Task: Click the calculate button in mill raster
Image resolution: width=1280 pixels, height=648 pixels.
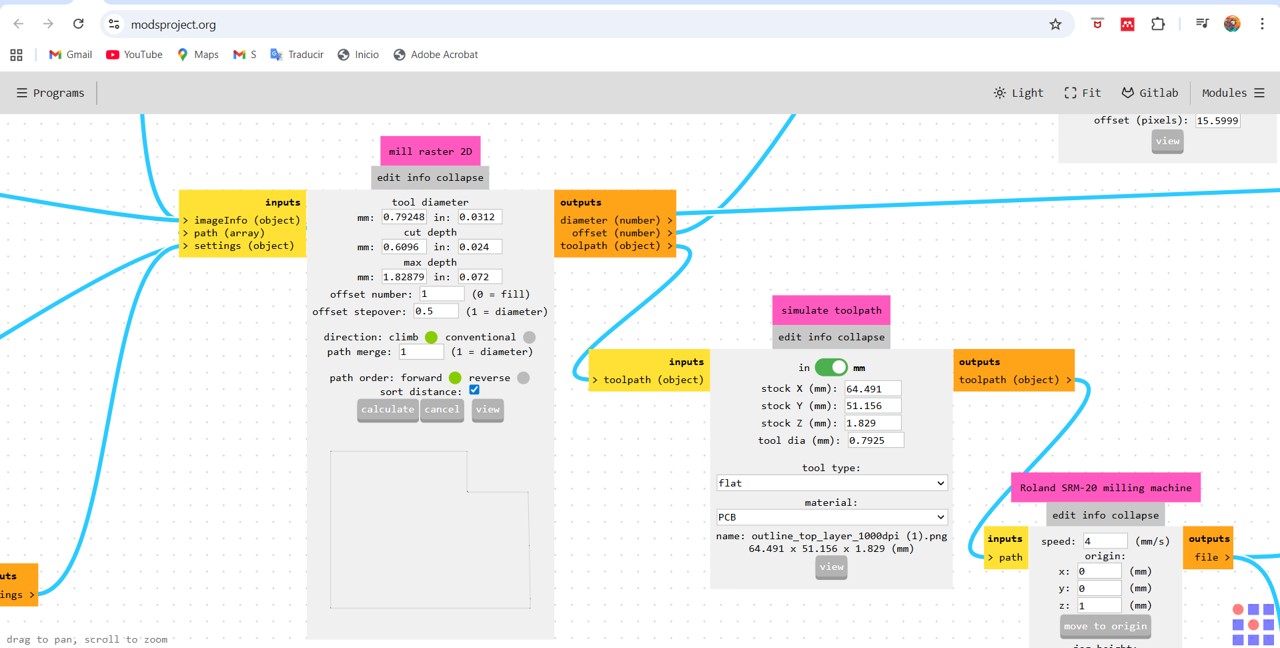Action: [x=388, y=410]
